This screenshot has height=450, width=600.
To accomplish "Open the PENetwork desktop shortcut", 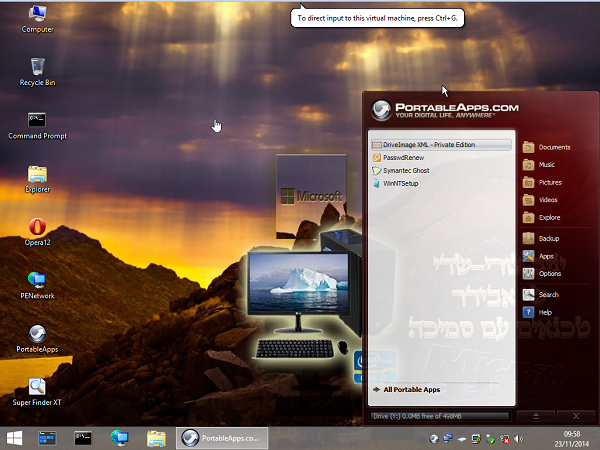I will (38, 285).
